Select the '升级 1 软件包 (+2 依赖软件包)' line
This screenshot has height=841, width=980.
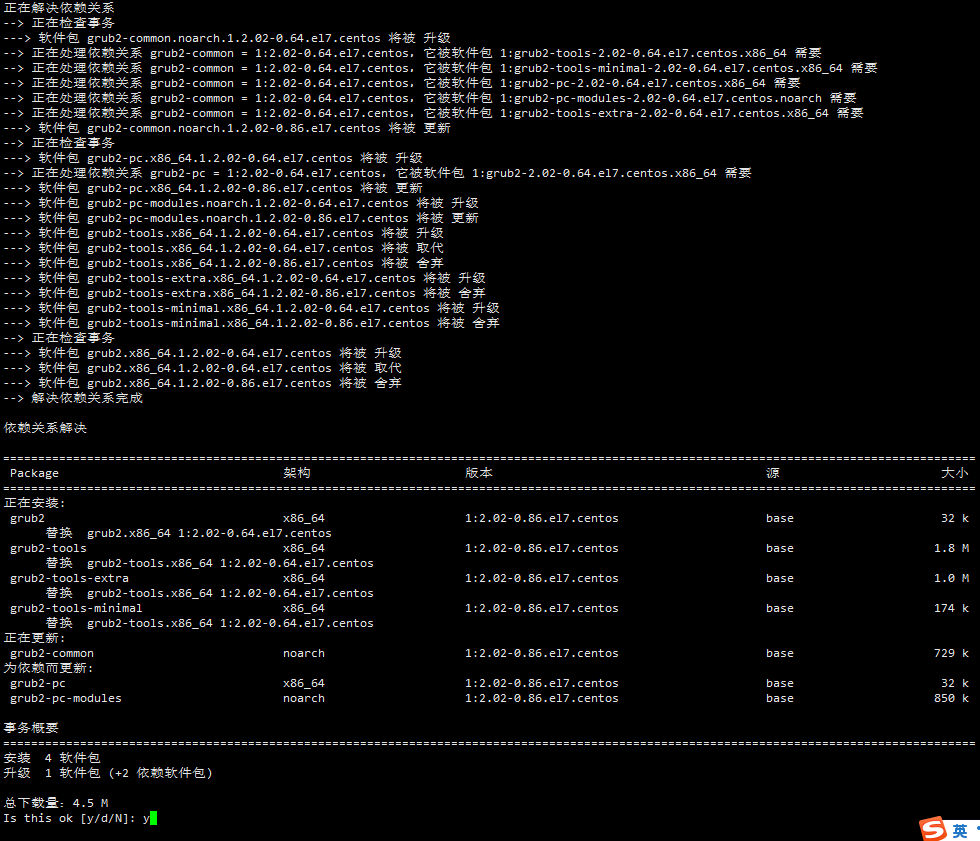point(108,773)
